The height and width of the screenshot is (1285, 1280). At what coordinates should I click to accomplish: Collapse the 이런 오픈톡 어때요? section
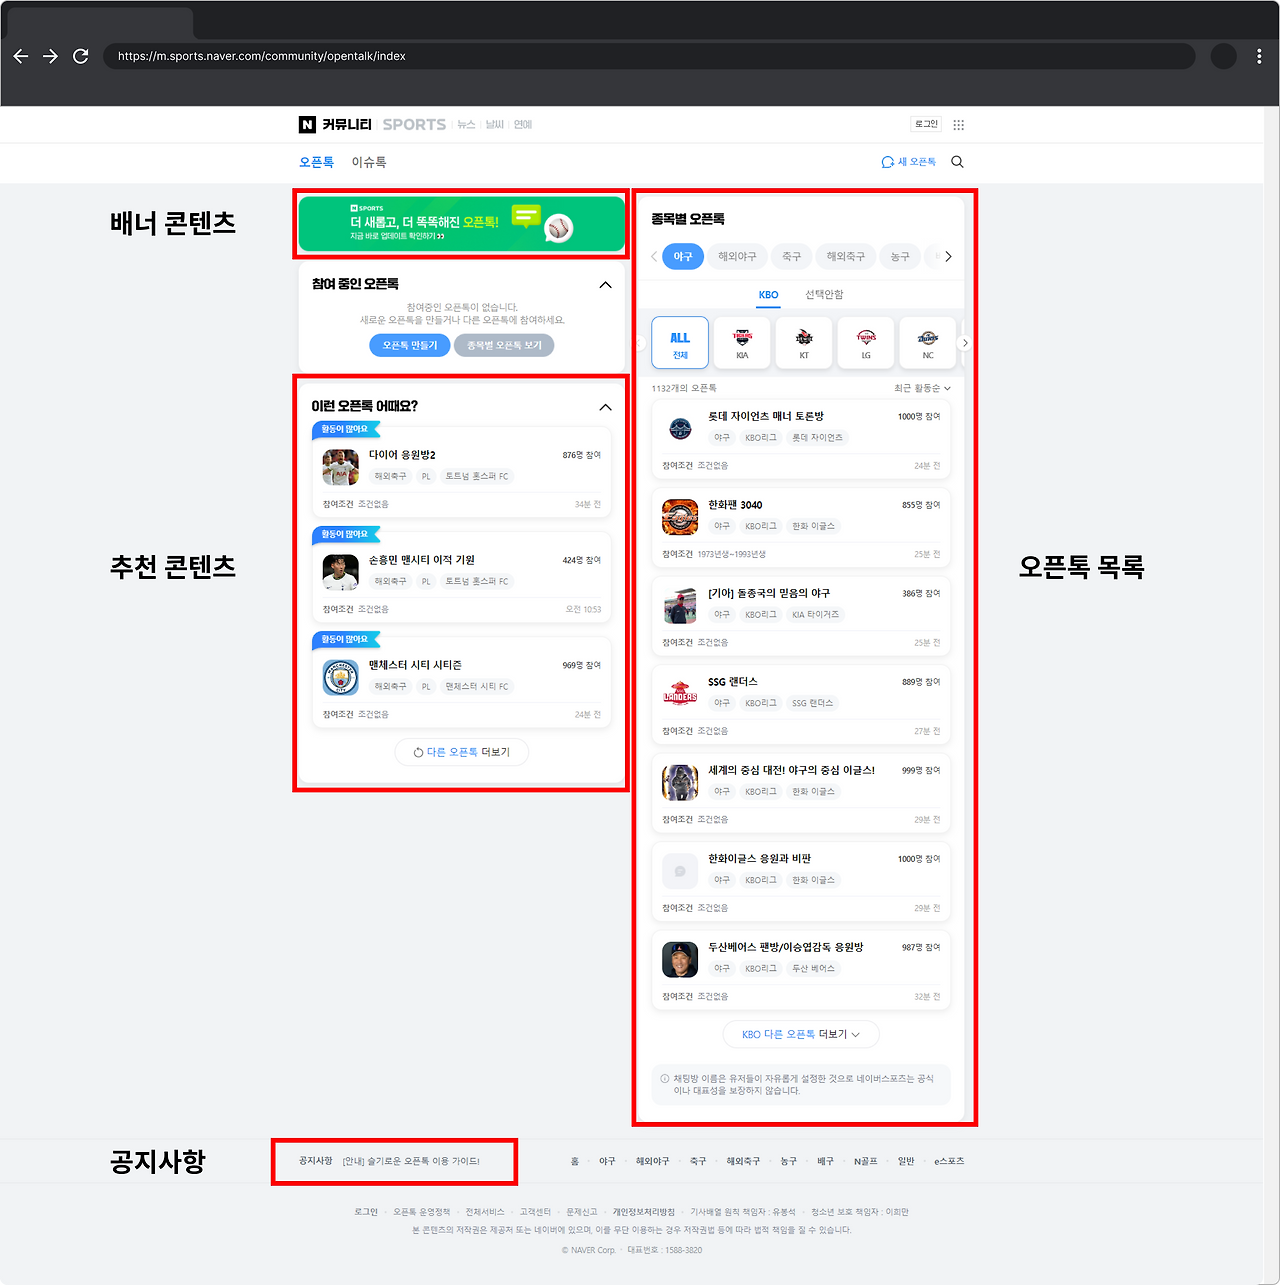[605, 407]
